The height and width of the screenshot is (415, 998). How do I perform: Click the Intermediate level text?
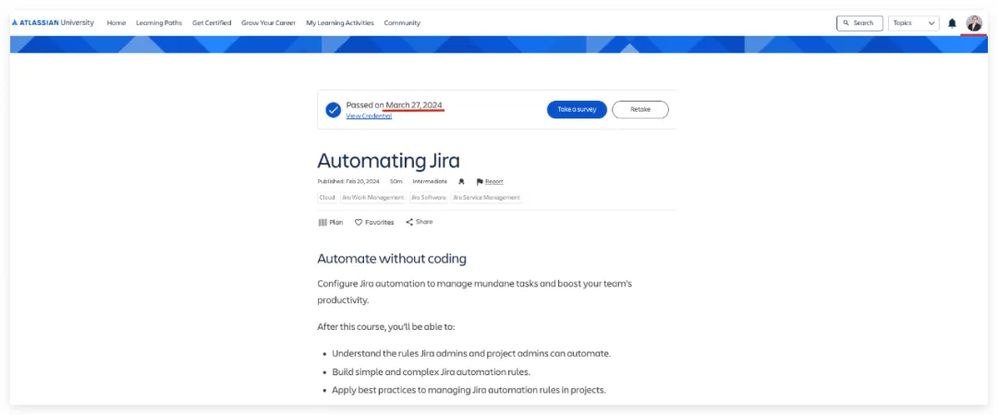point(430,181)
